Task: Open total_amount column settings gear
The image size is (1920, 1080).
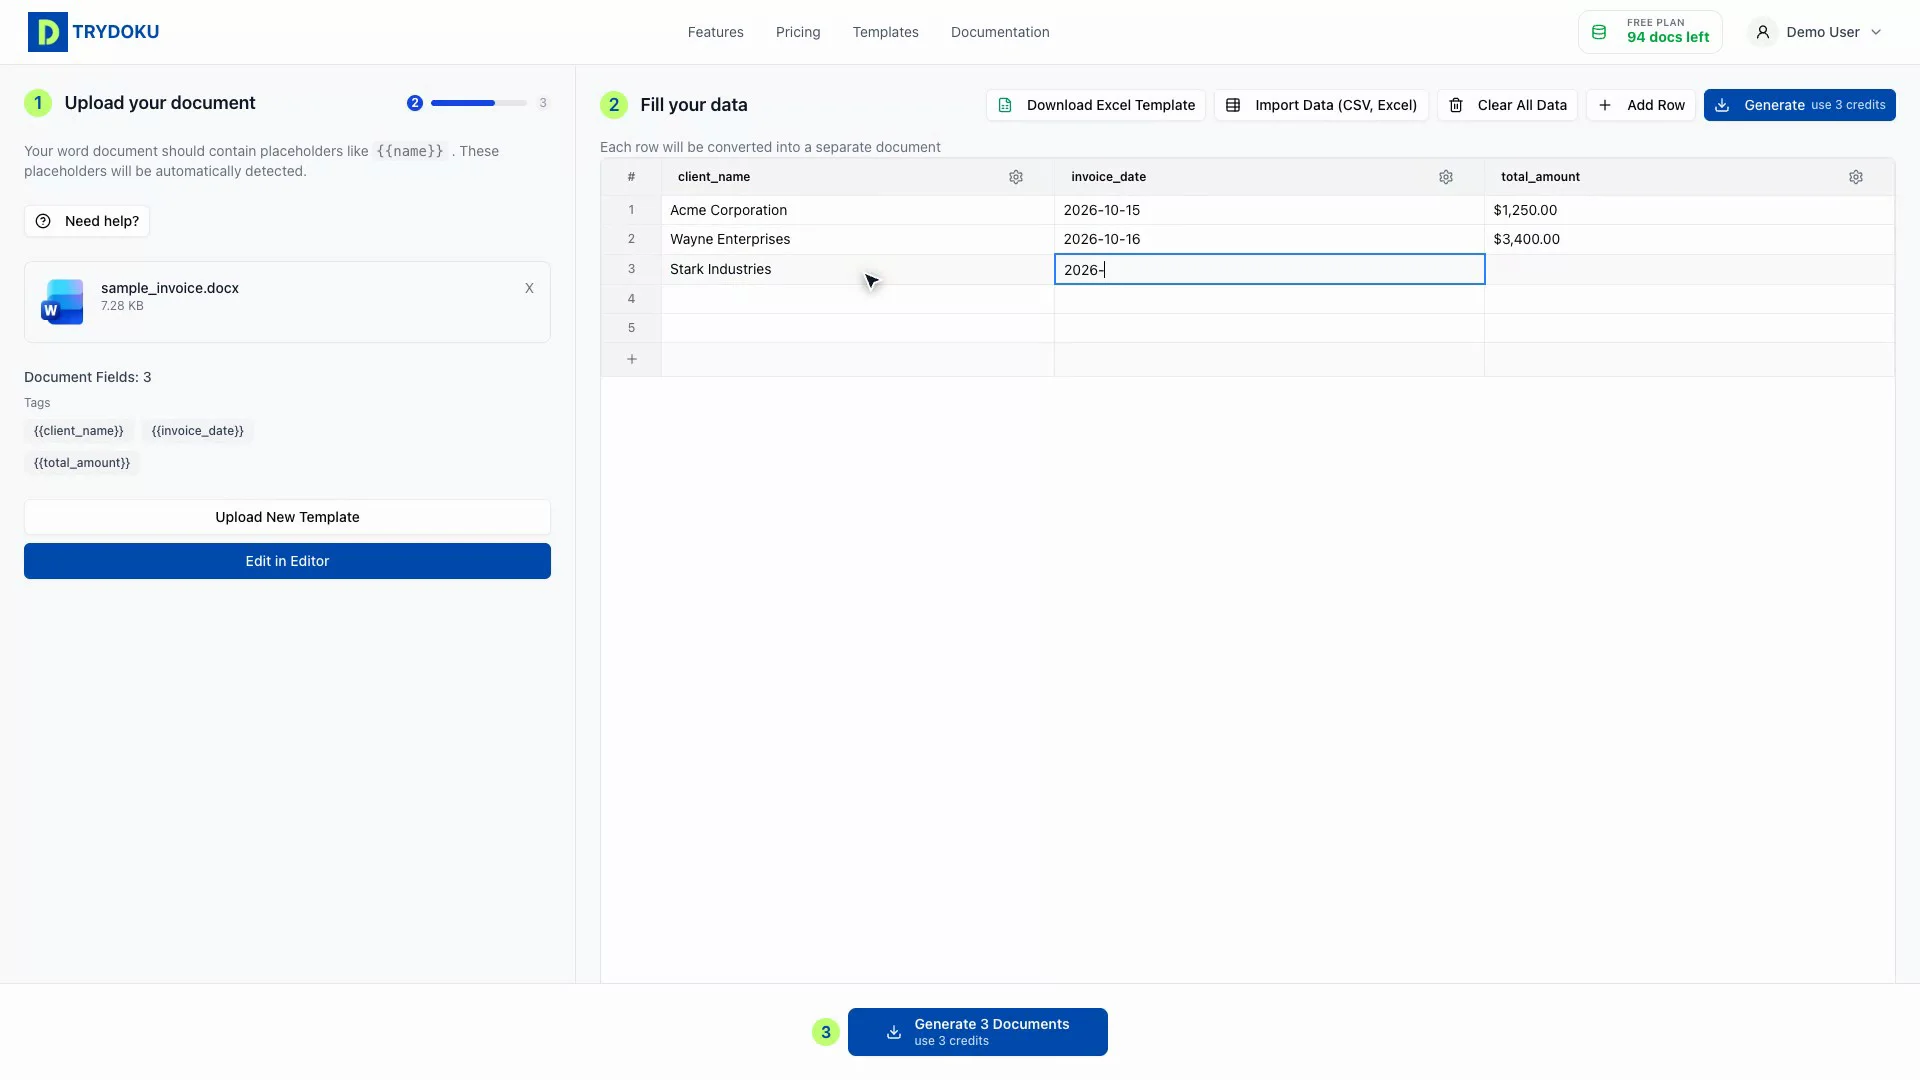Action: tap(1856, 177)
